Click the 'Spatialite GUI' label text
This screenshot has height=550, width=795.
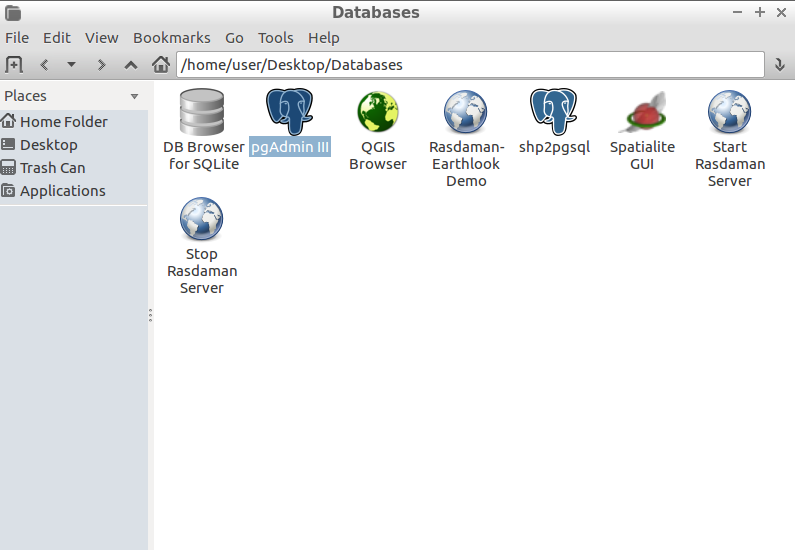click(642, 156)
